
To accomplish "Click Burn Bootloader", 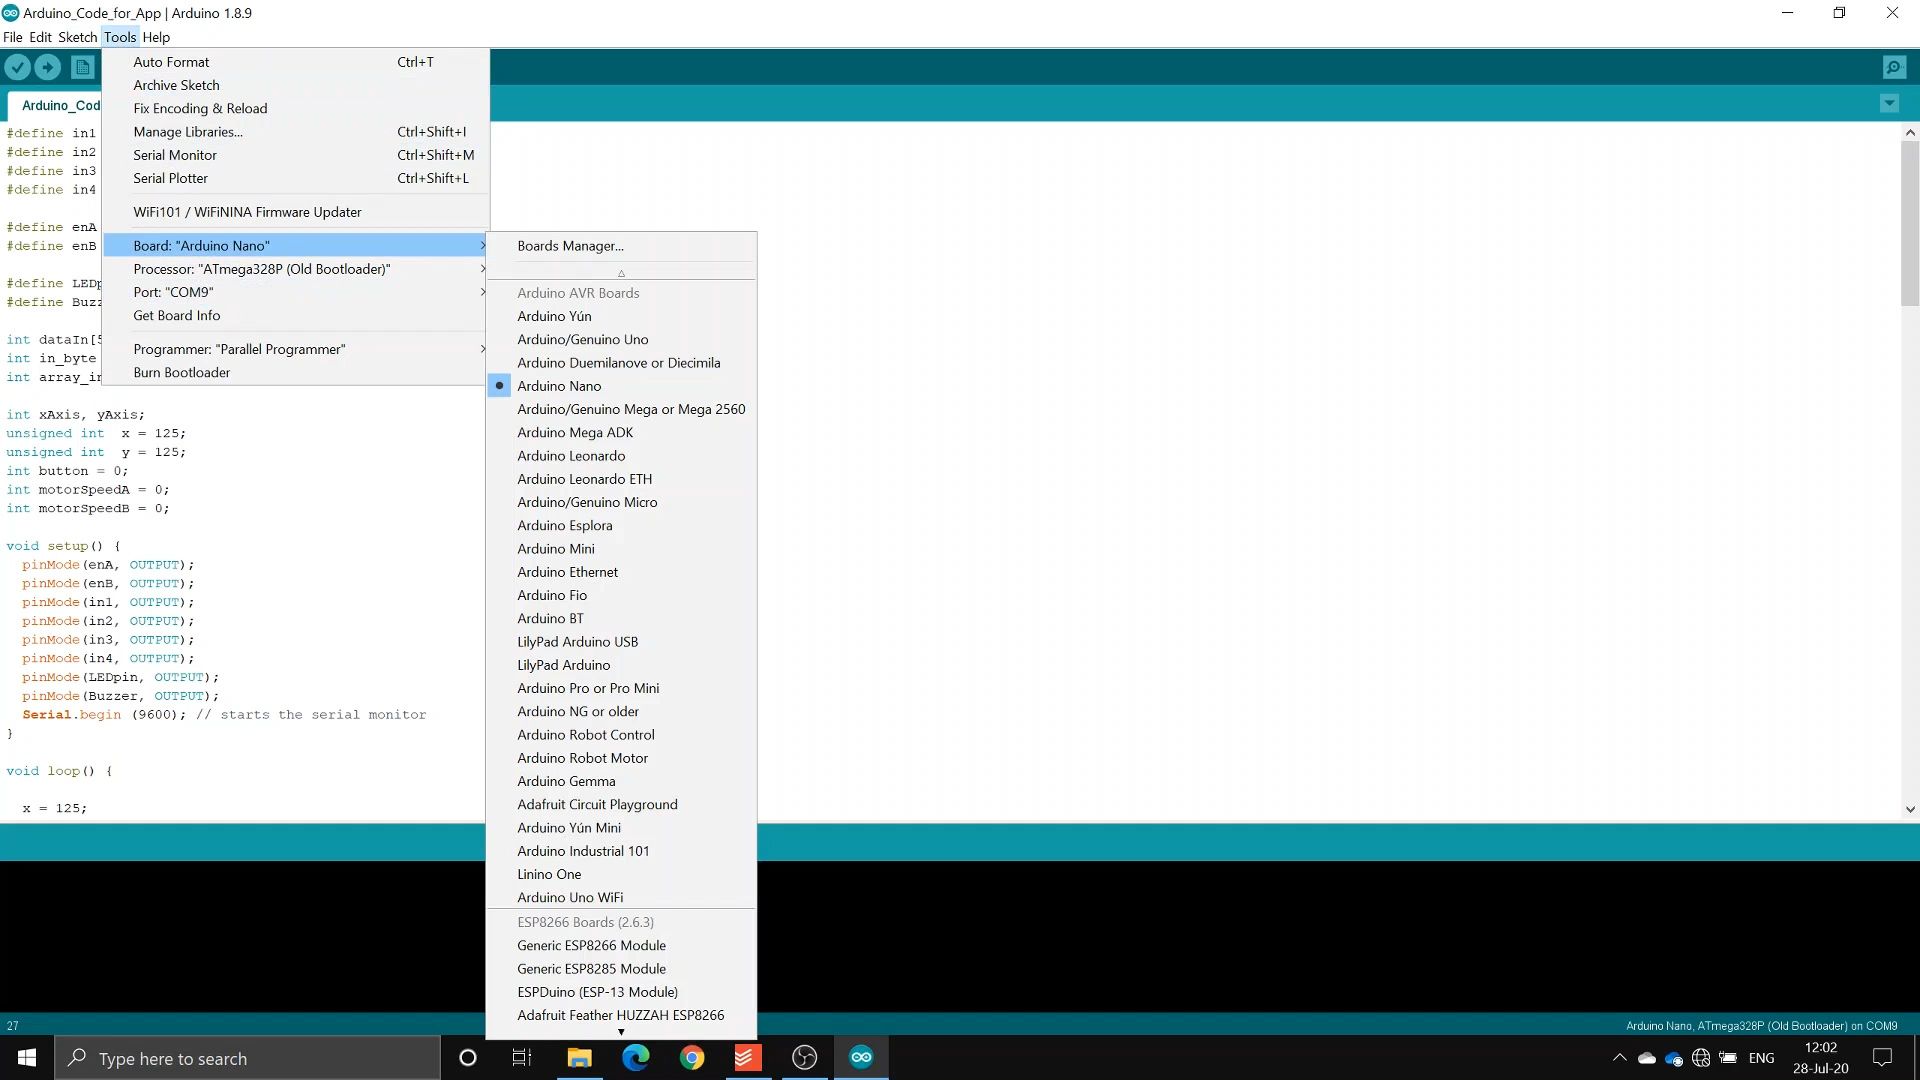I will pyautogui.click(x=181, y=373).
